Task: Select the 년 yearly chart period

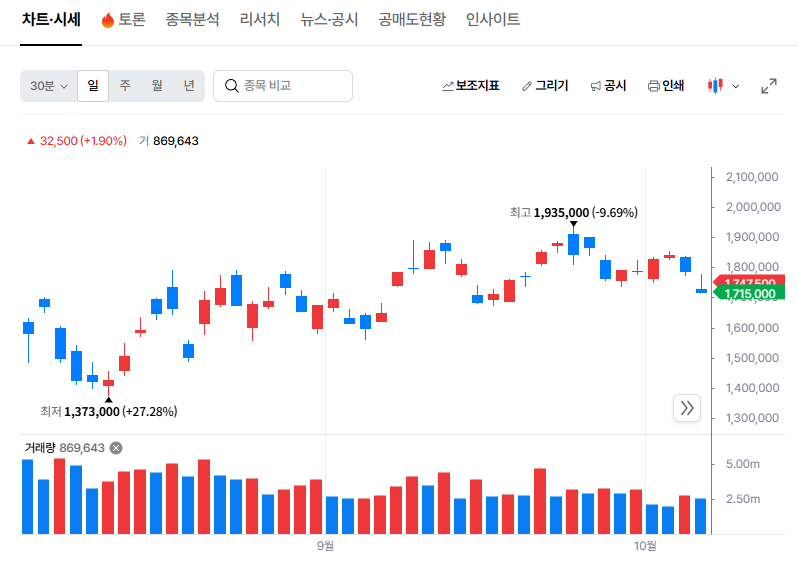Action: (x=189, y=86)
